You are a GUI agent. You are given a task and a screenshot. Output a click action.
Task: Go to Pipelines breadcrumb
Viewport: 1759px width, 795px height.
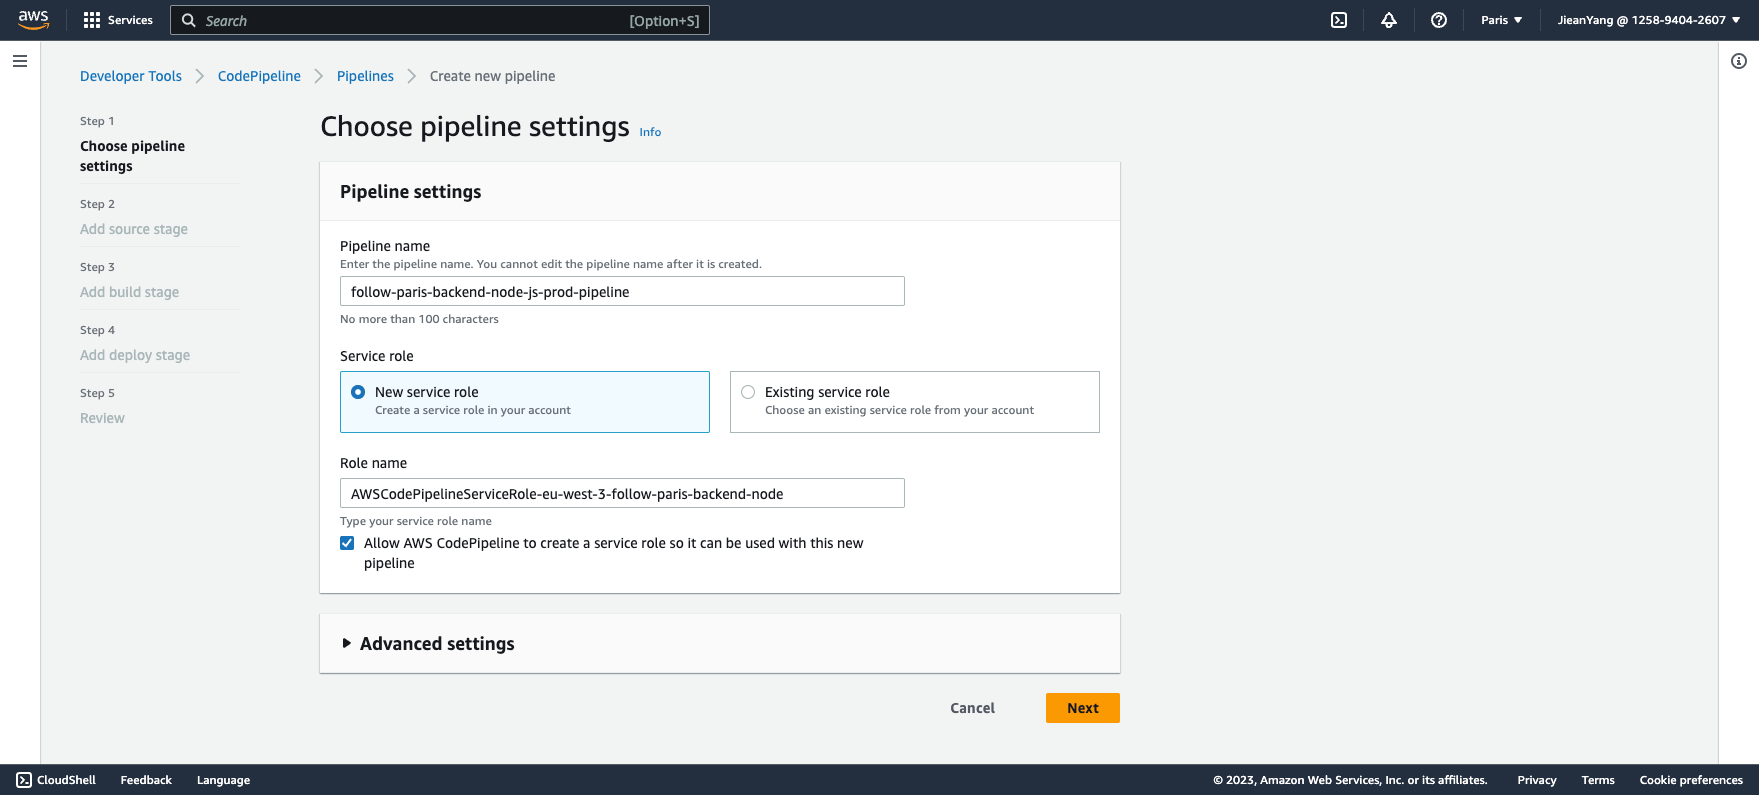pos(365,76)
